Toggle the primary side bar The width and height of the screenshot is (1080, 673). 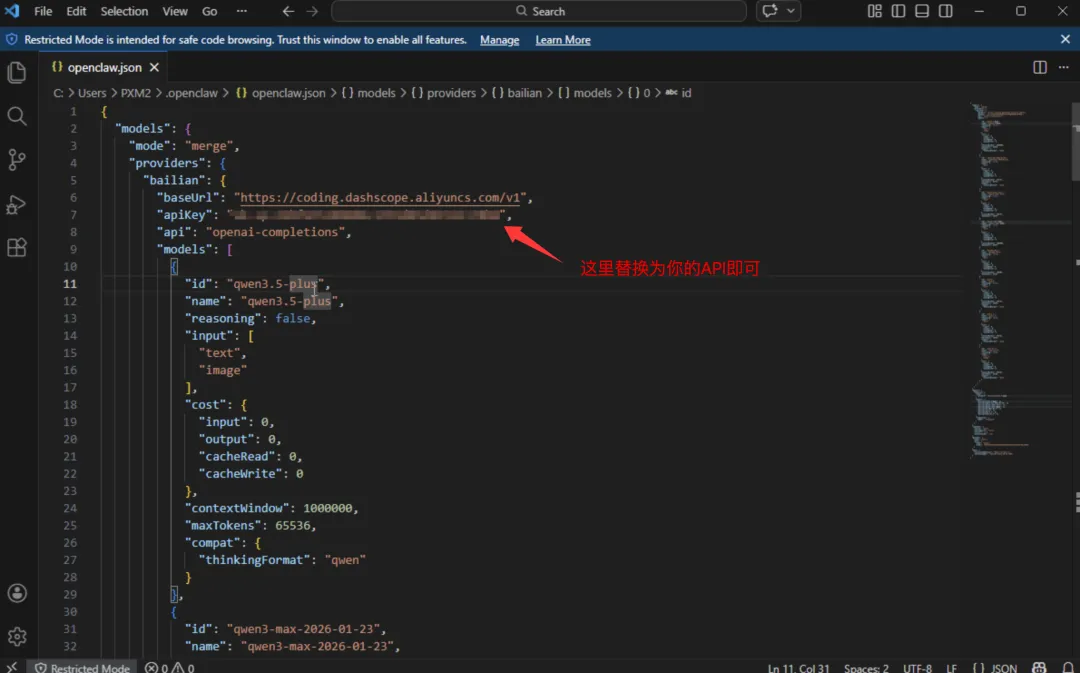pyautogui.click(x=898, y=11)
